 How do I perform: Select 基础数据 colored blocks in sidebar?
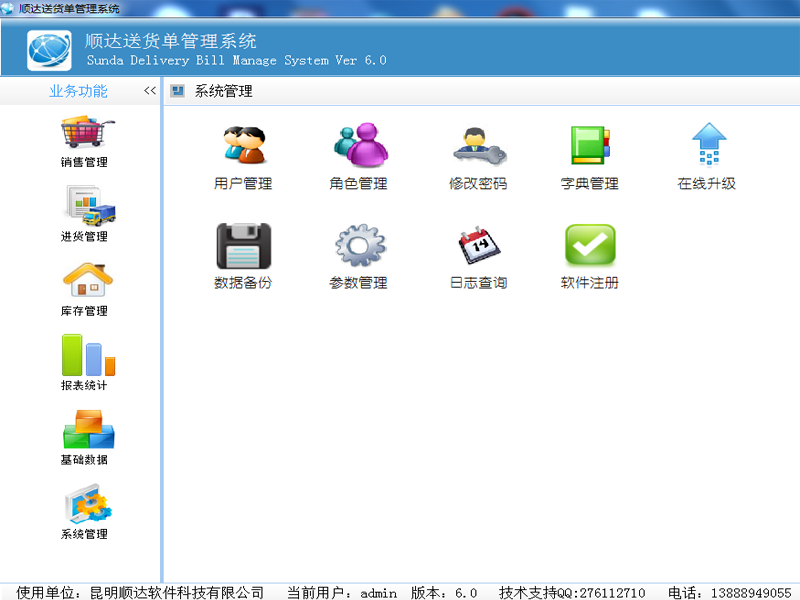click(85, 431)
